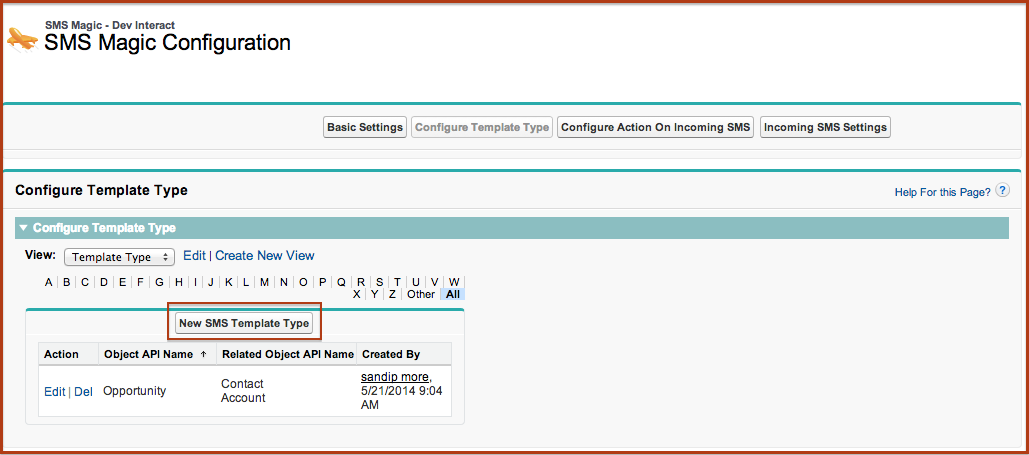This screenshot has height=455, width=1029.
Task: Filter list by letter S
Action: (x=380, y=282)
